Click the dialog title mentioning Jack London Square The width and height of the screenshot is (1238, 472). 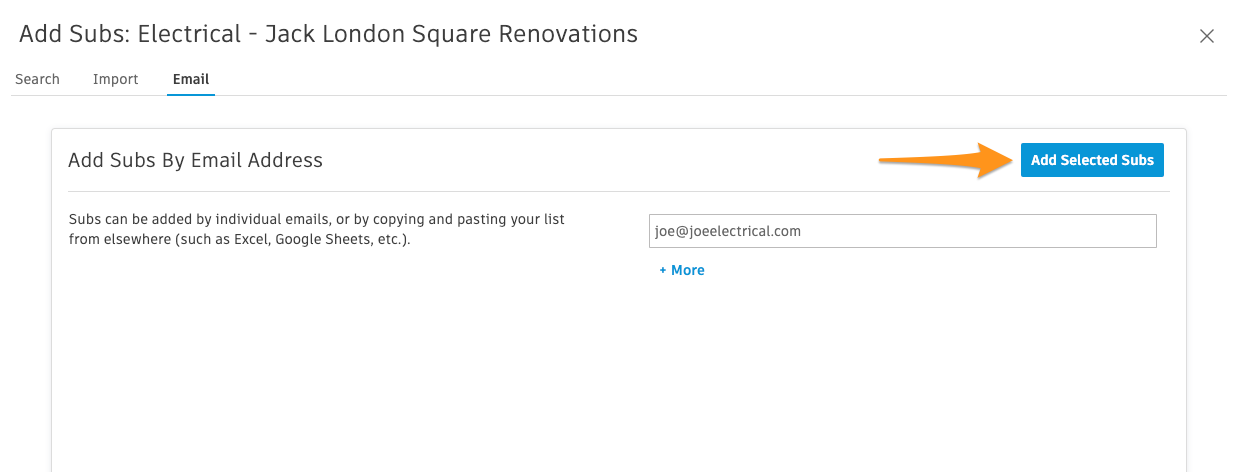(x=329, y=34)
